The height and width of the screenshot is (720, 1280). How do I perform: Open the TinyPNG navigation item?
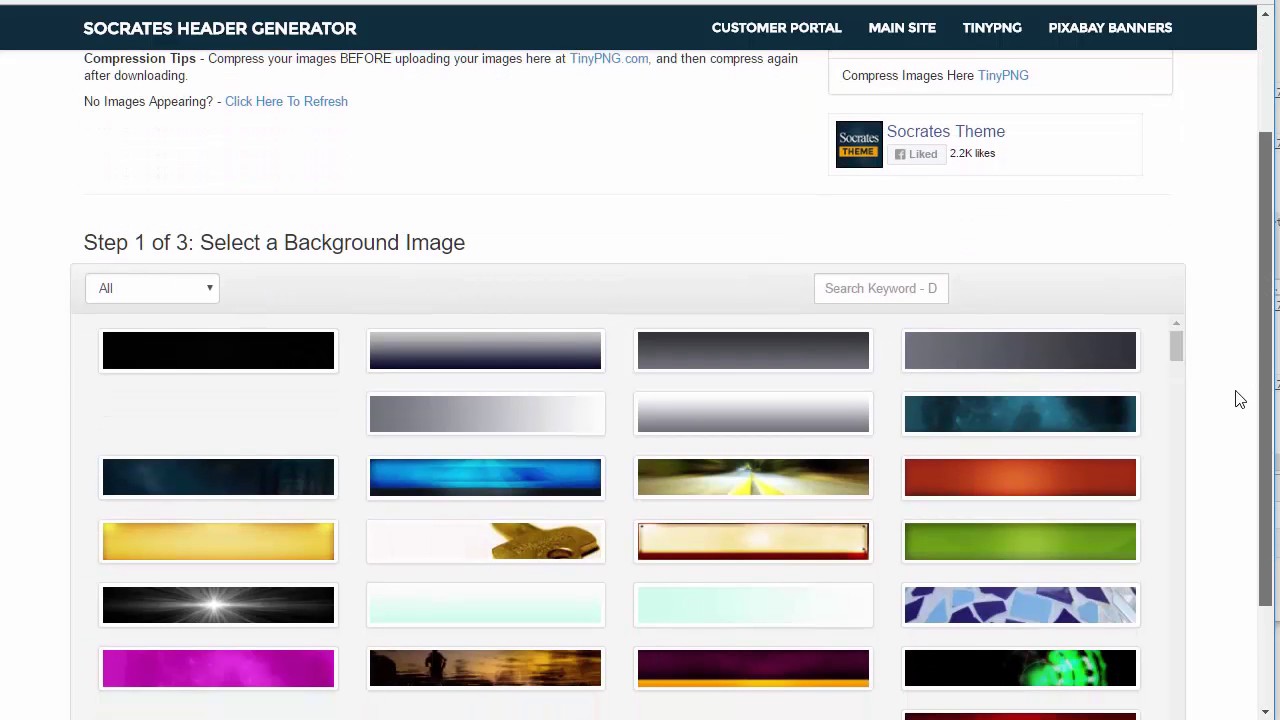click(x=992, y=28)
